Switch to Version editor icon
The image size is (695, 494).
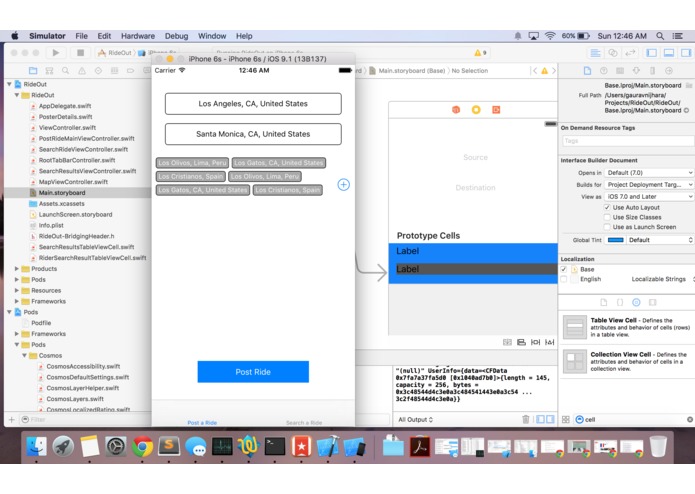[x=630, y=53]
